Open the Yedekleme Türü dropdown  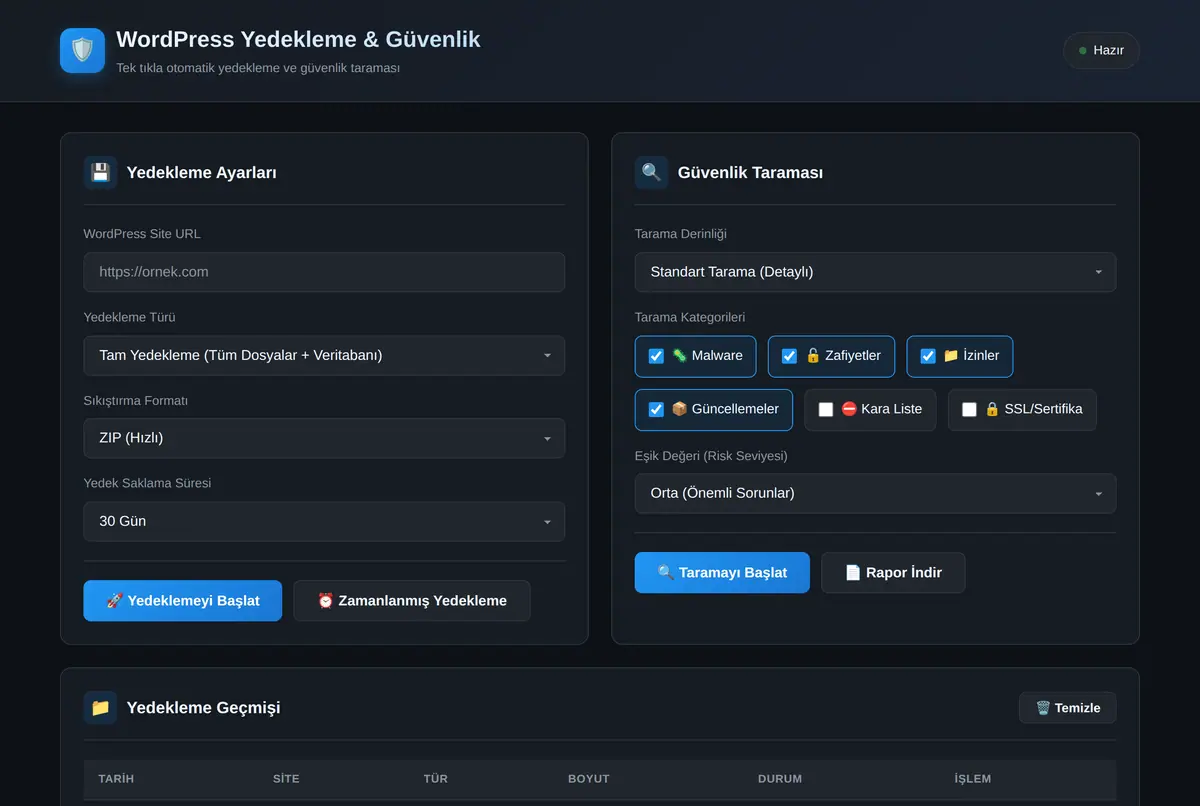coord(324,355)
